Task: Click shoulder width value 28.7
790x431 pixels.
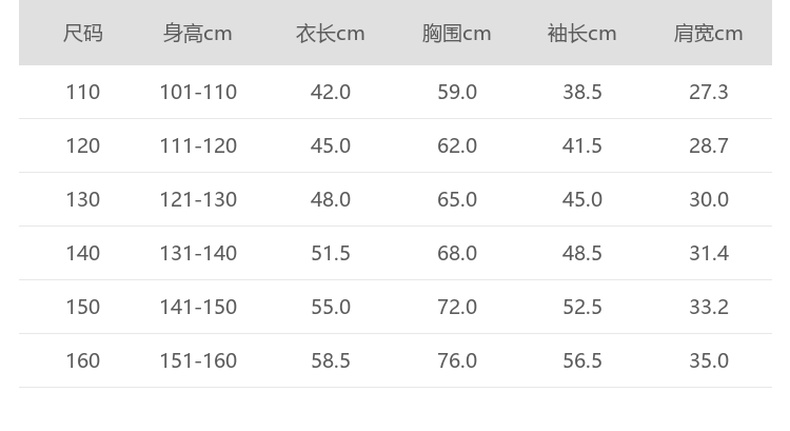Action: click(x=708, y=146)
